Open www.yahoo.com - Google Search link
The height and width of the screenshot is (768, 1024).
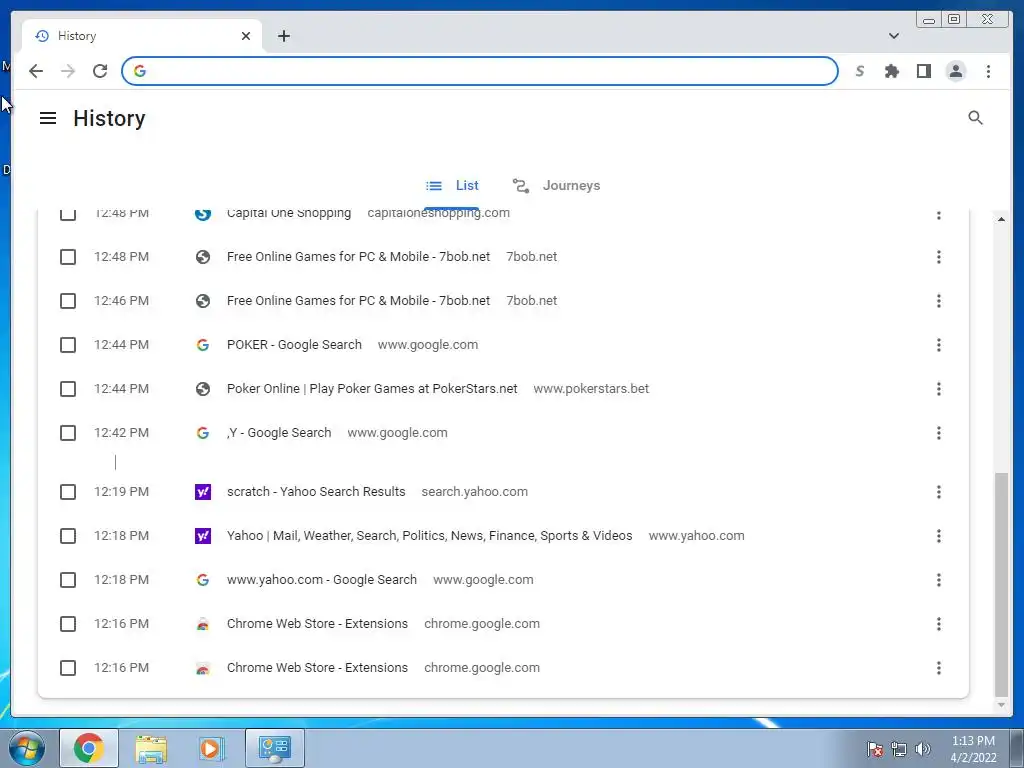pos(321,580)
